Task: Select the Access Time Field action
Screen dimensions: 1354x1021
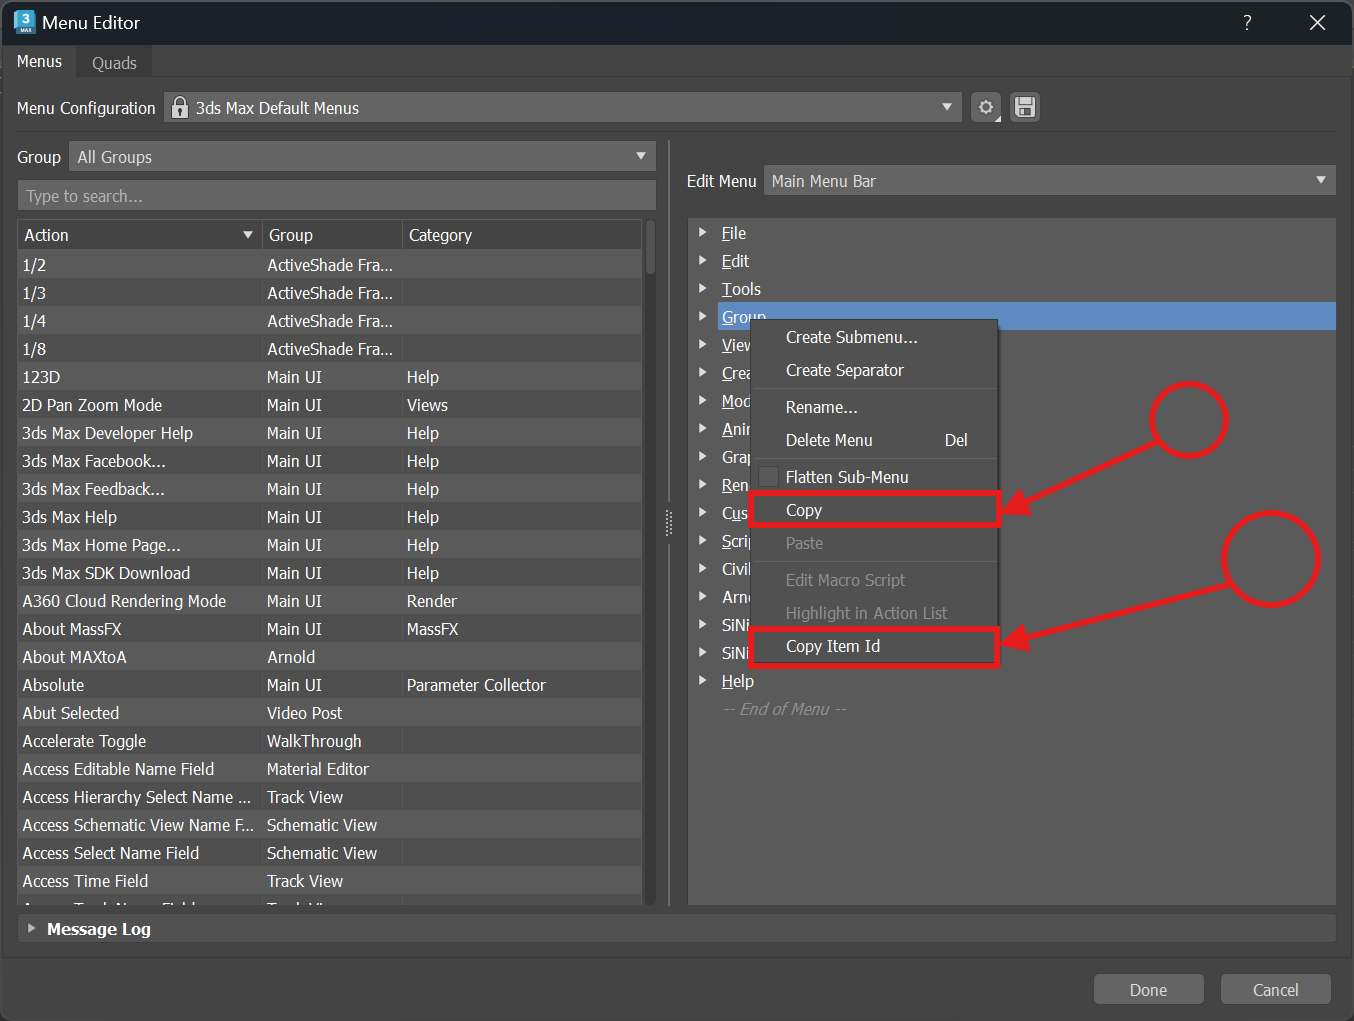Action: [330, 881]
